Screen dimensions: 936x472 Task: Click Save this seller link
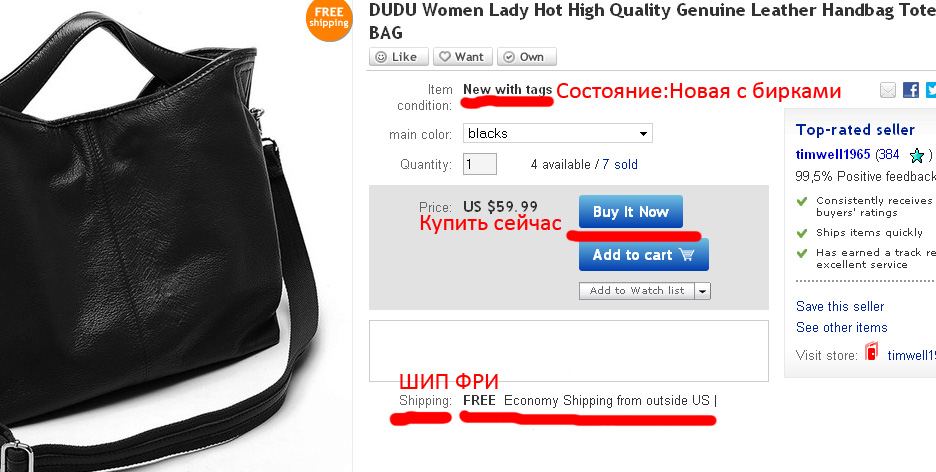(840, 306)
